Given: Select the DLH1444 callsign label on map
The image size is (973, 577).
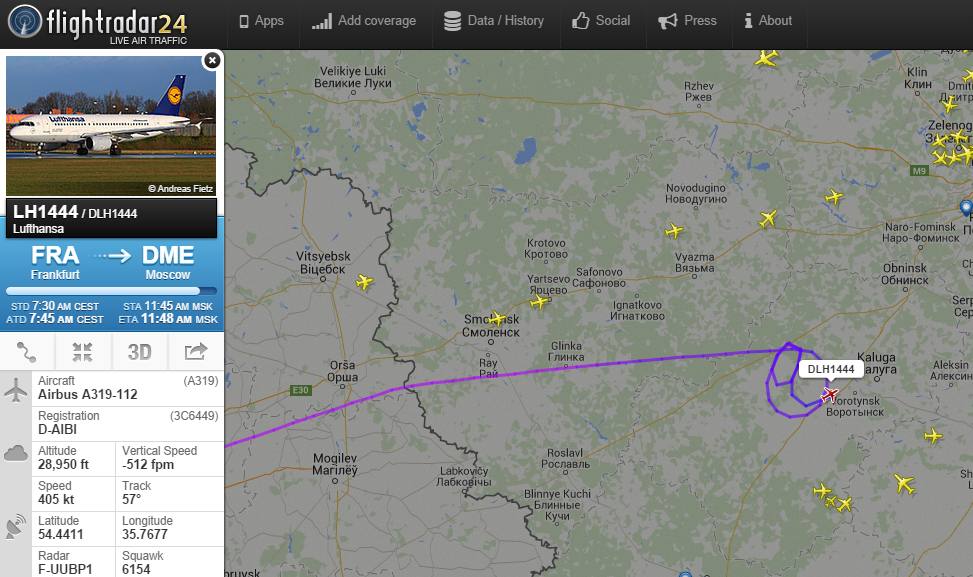Looking at the screenshot, I should click(831, 369).
